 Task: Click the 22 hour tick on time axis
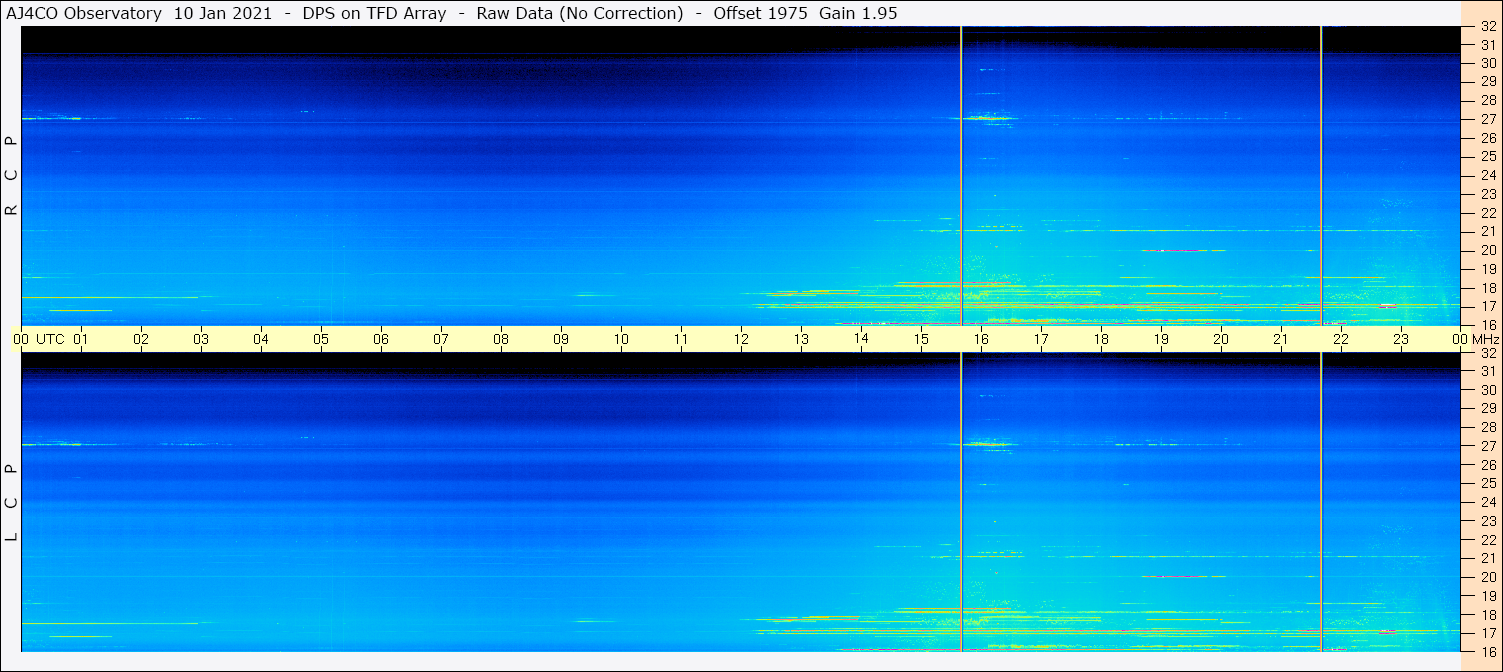point(1341,339)
